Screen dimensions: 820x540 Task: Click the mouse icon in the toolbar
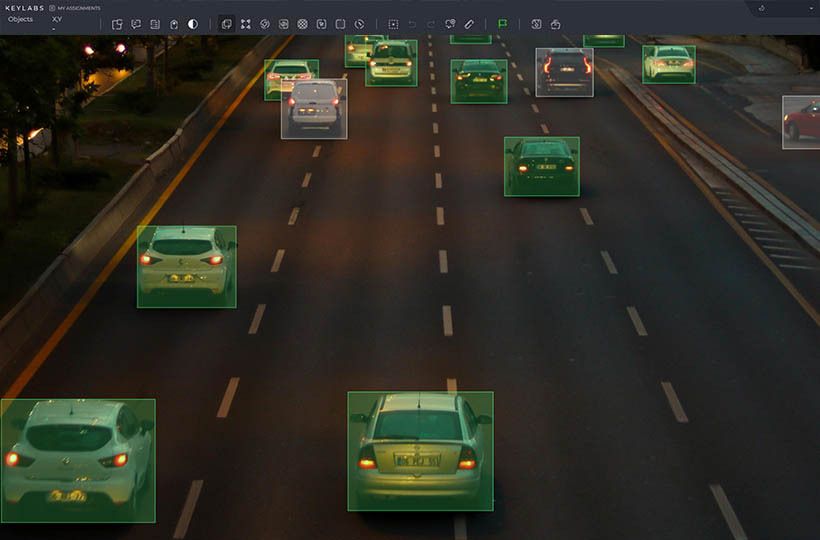[x=174, y=24]
